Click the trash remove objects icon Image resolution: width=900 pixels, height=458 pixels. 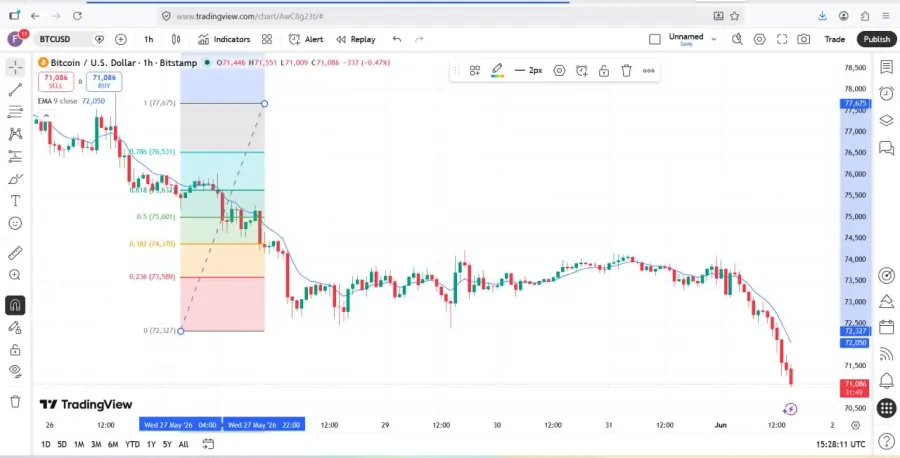[15, 401]
